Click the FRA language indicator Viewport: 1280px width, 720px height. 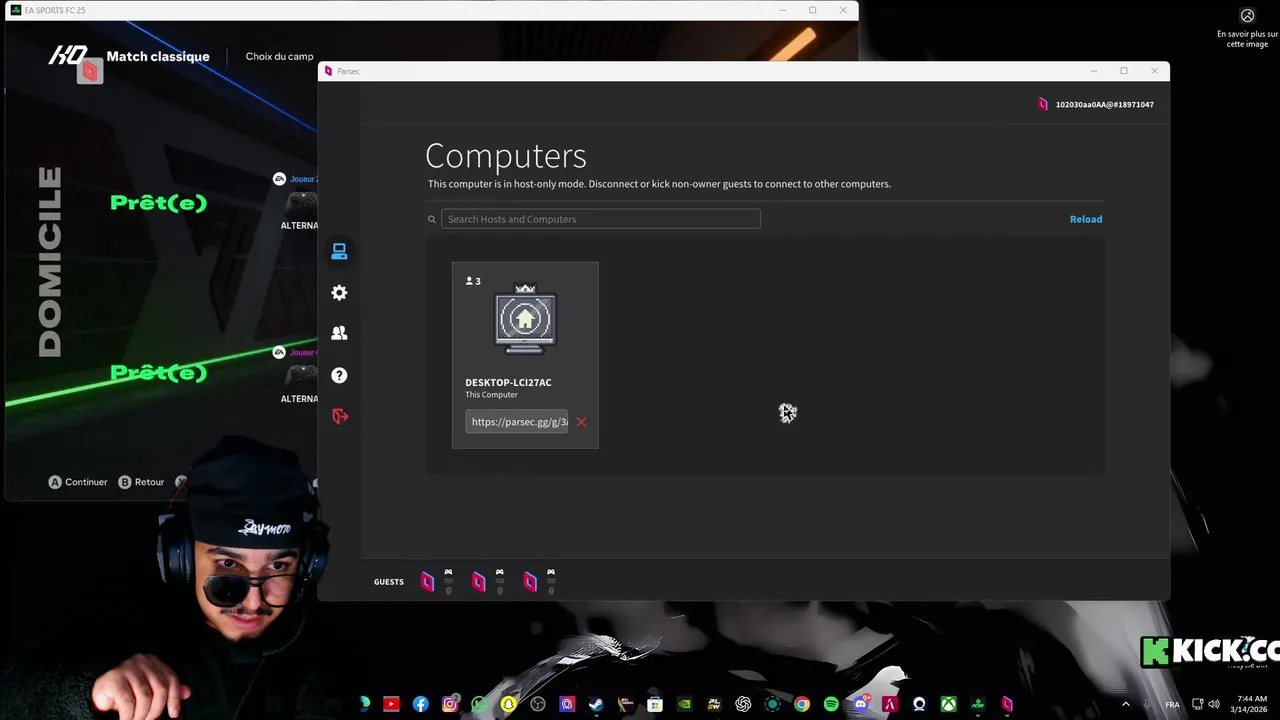pos(1172,704)
